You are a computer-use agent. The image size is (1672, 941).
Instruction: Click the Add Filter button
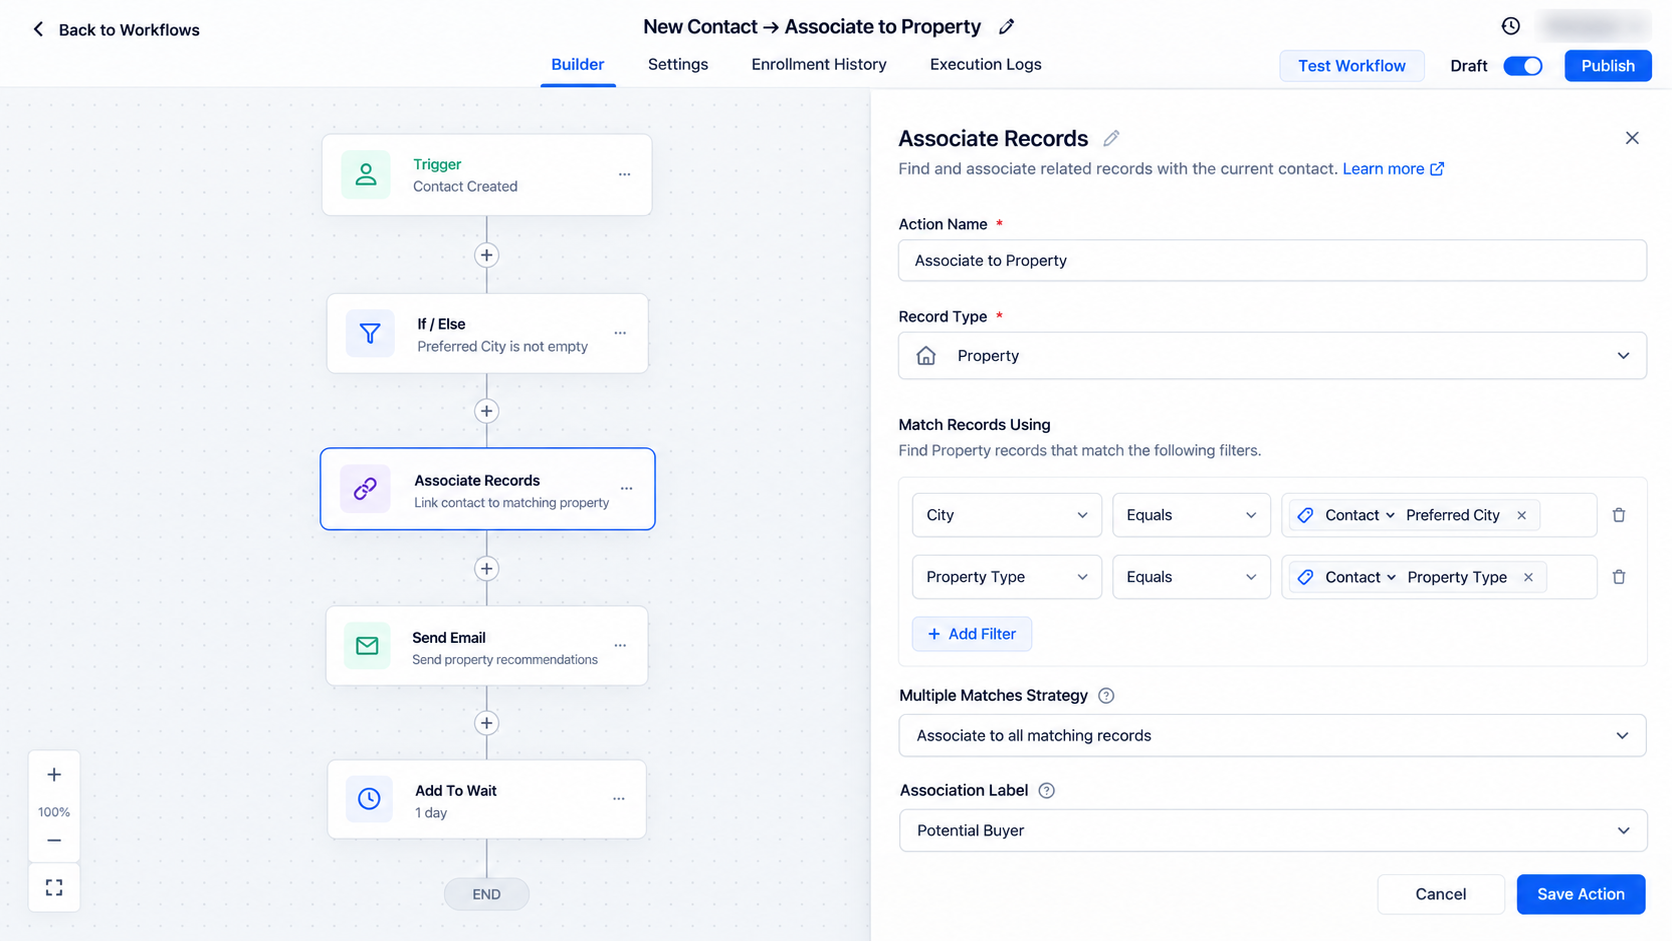coord(972,634)
